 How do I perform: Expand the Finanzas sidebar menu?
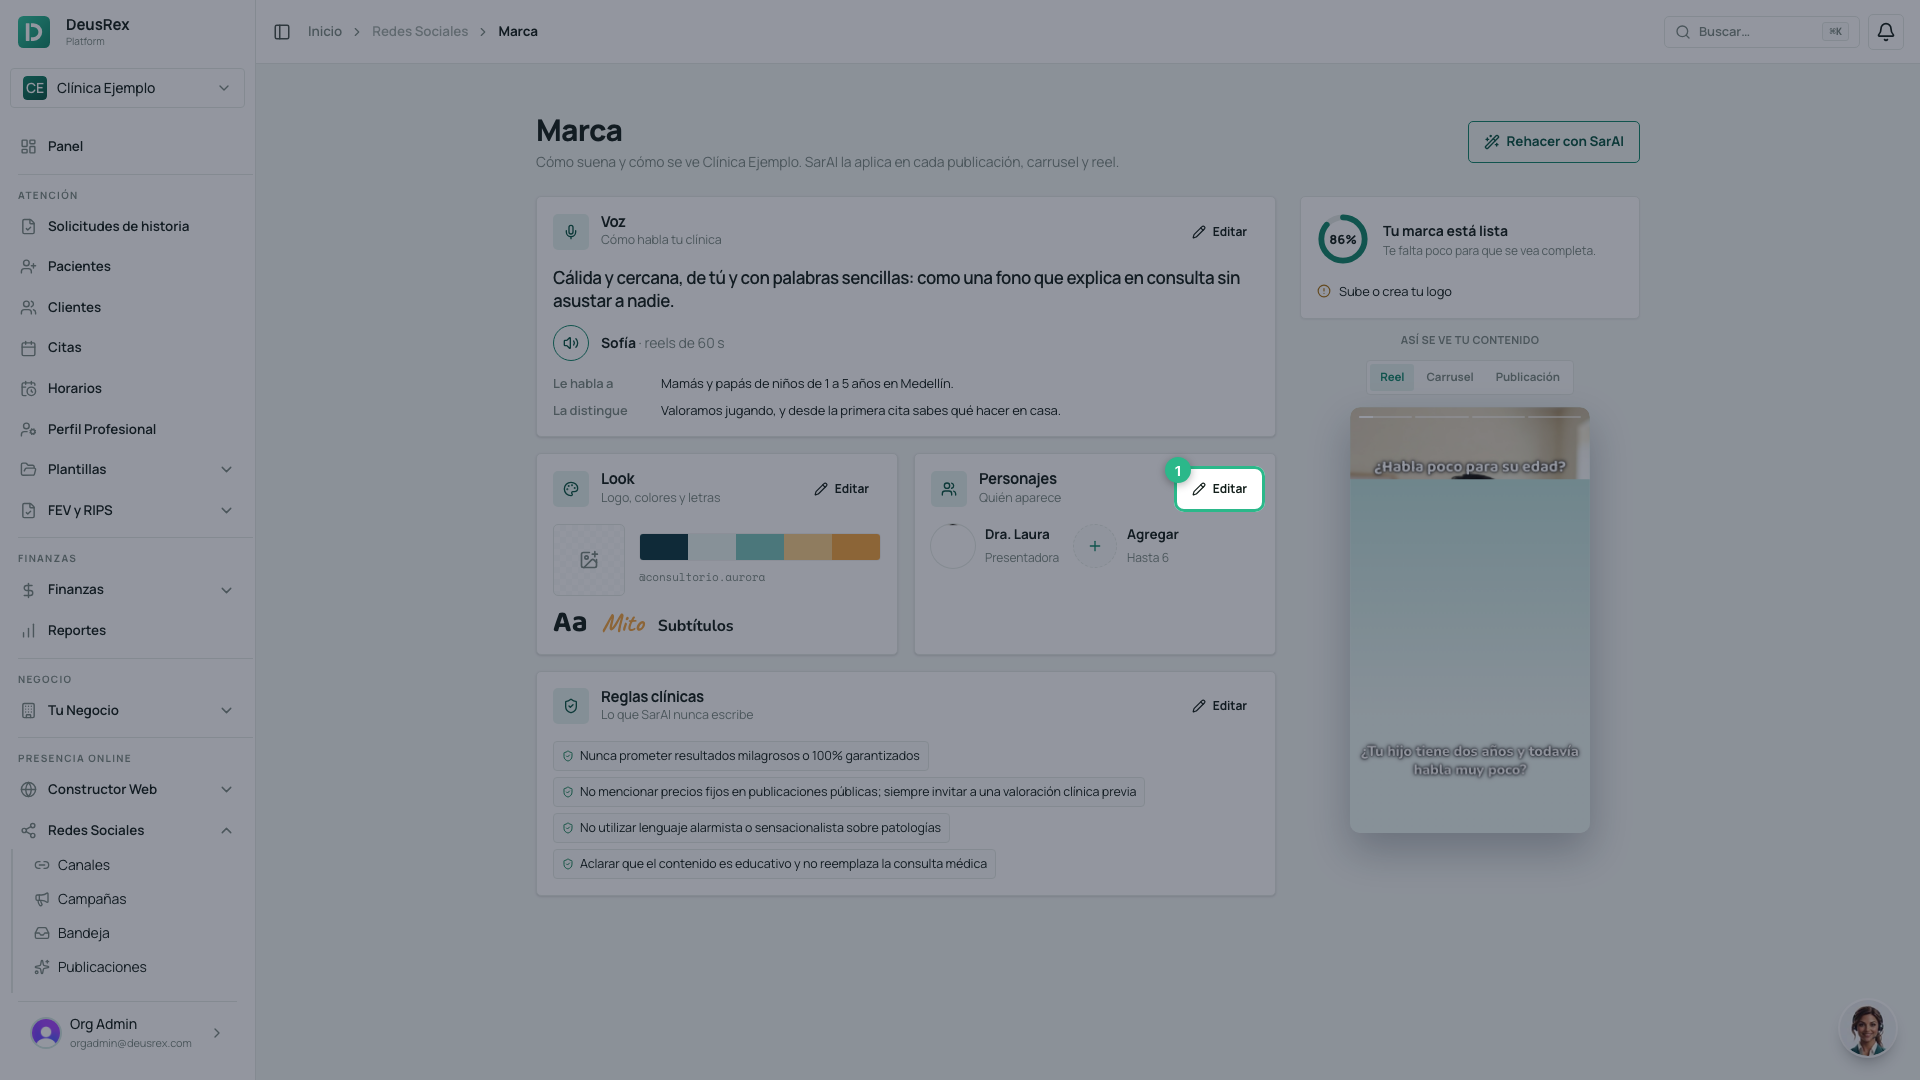[128, 589]
